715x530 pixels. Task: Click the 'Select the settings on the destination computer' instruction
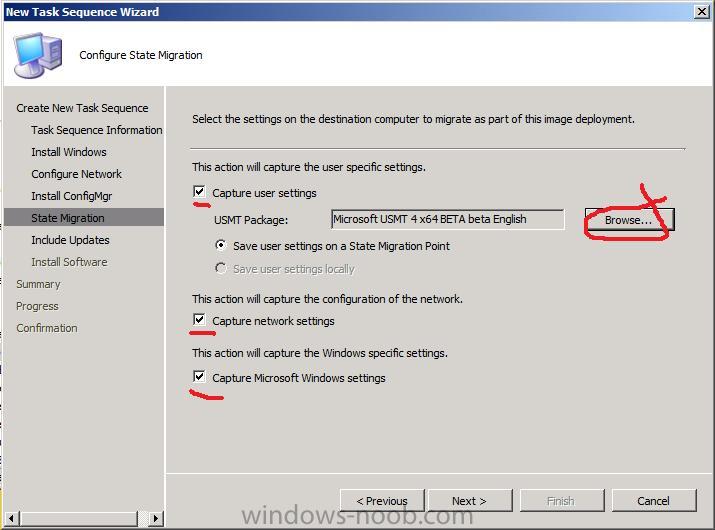point(413,119)
